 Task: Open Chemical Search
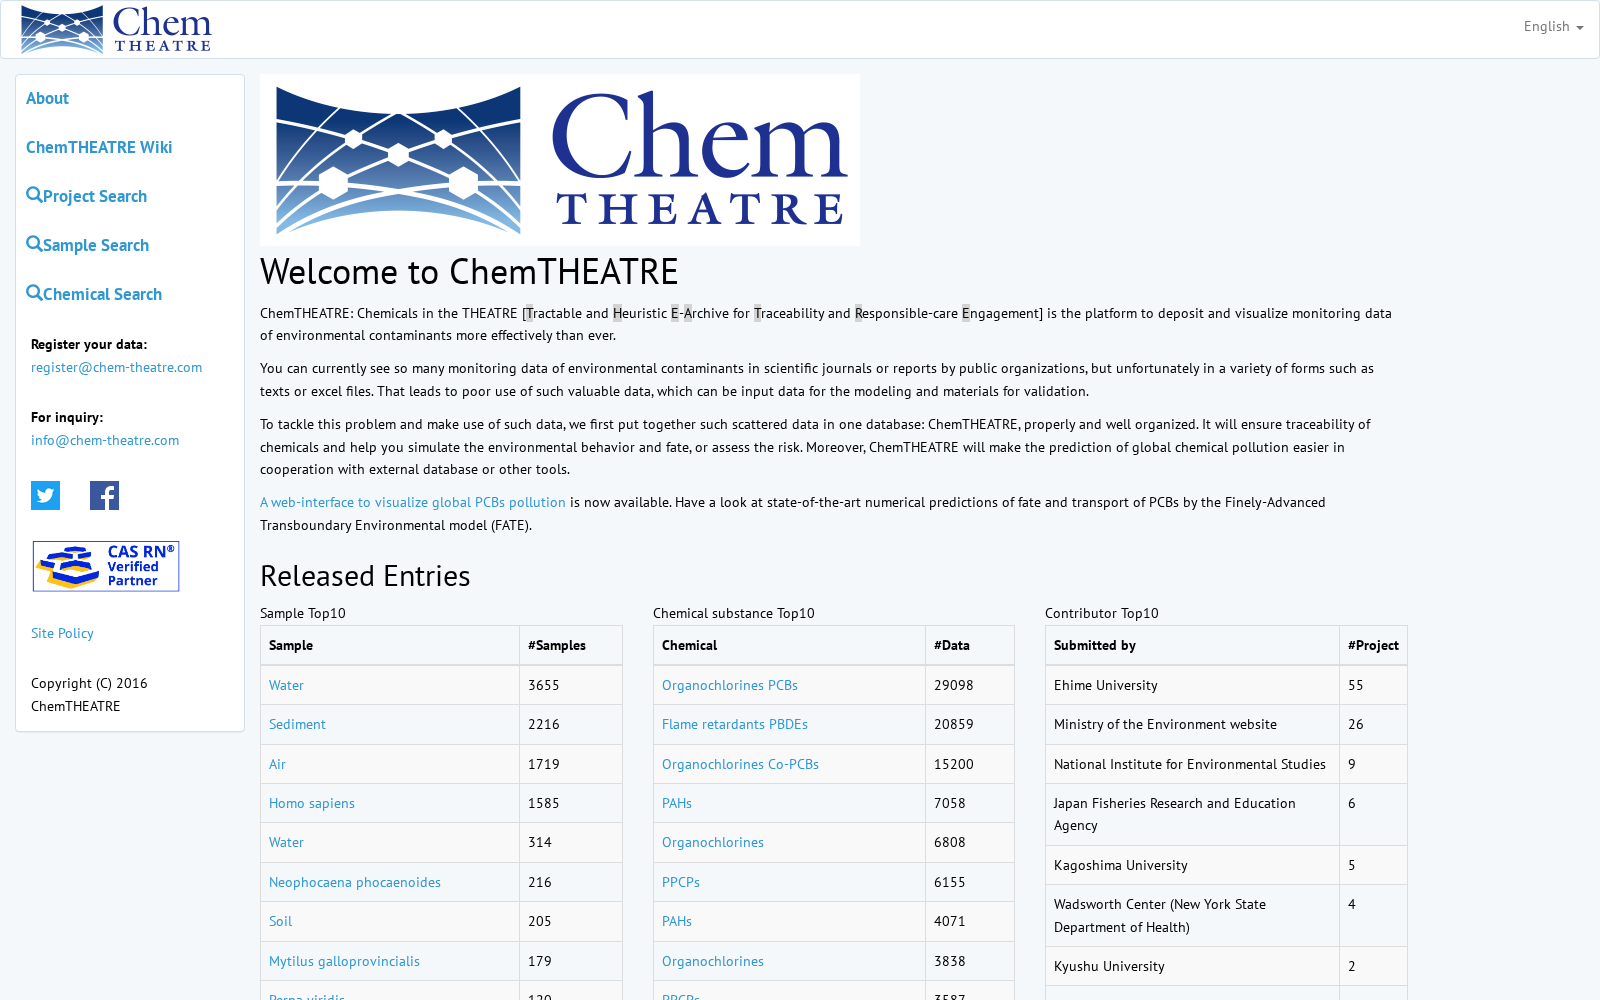pos(94,294)
